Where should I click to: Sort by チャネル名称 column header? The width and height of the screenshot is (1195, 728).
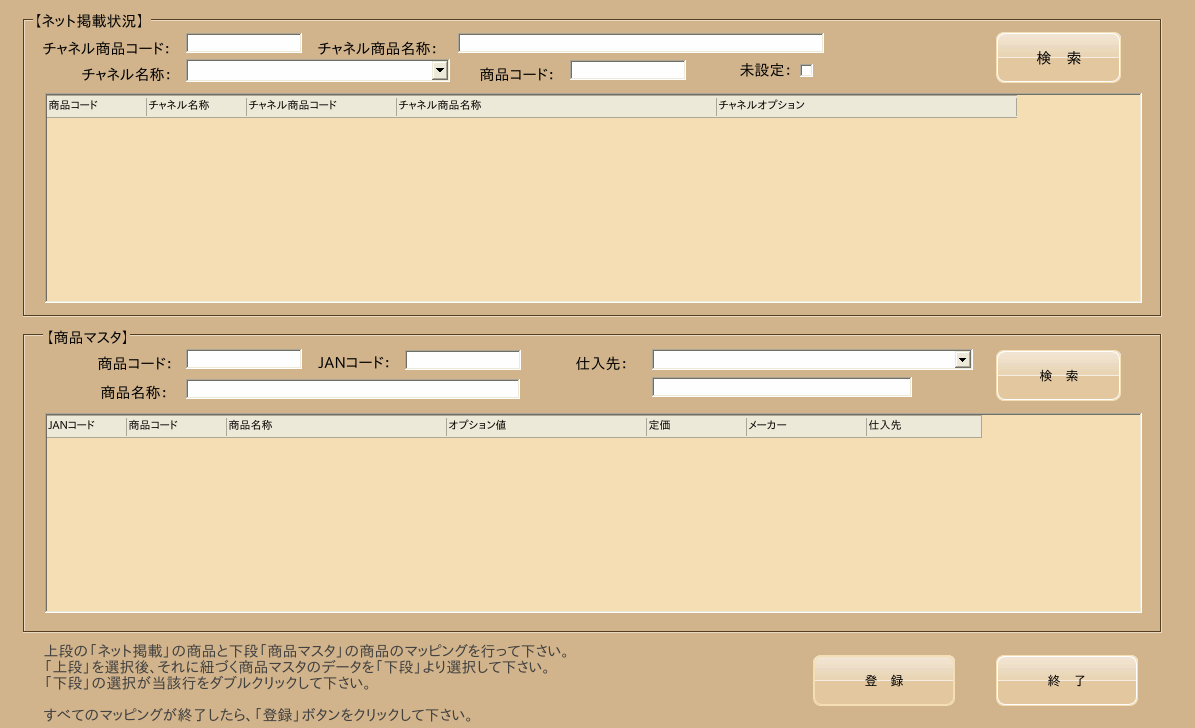click(x=196, y=106)
